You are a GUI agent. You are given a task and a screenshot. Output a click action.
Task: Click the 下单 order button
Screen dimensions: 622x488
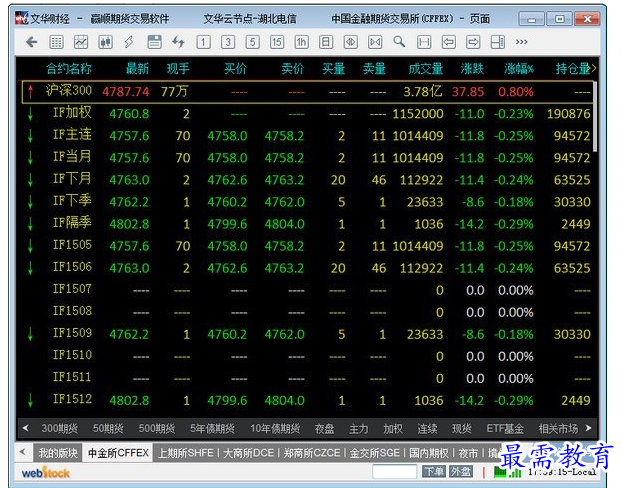(434, 472)
